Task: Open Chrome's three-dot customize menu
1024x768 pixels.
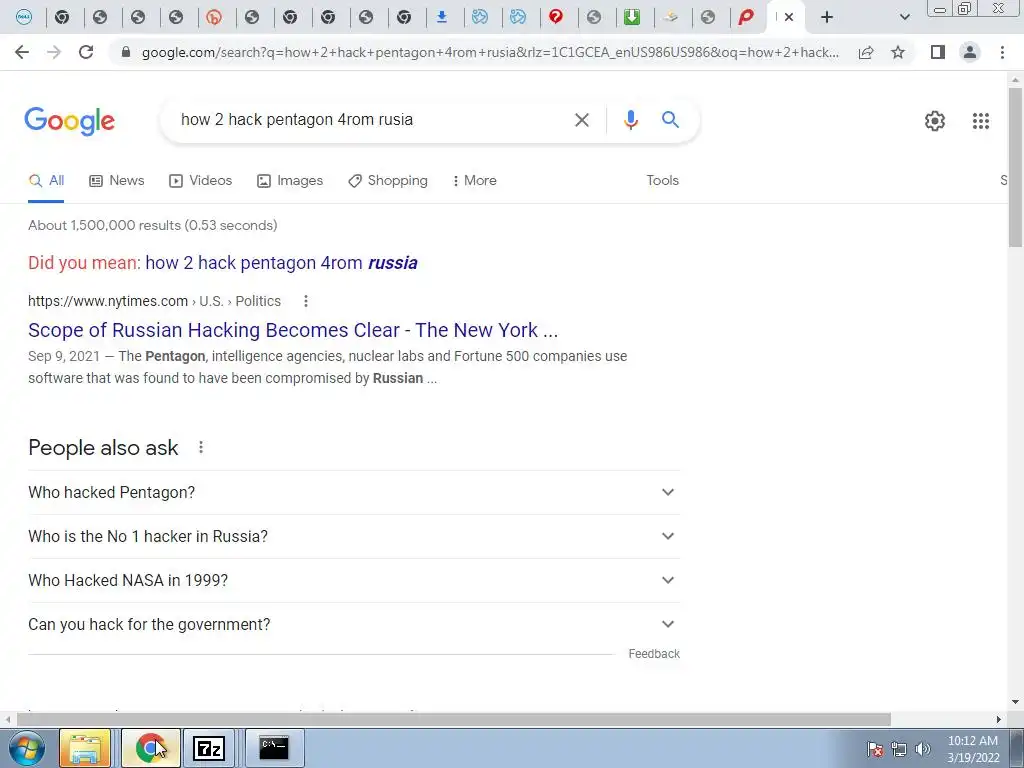Action: (x=1002, y=52)
